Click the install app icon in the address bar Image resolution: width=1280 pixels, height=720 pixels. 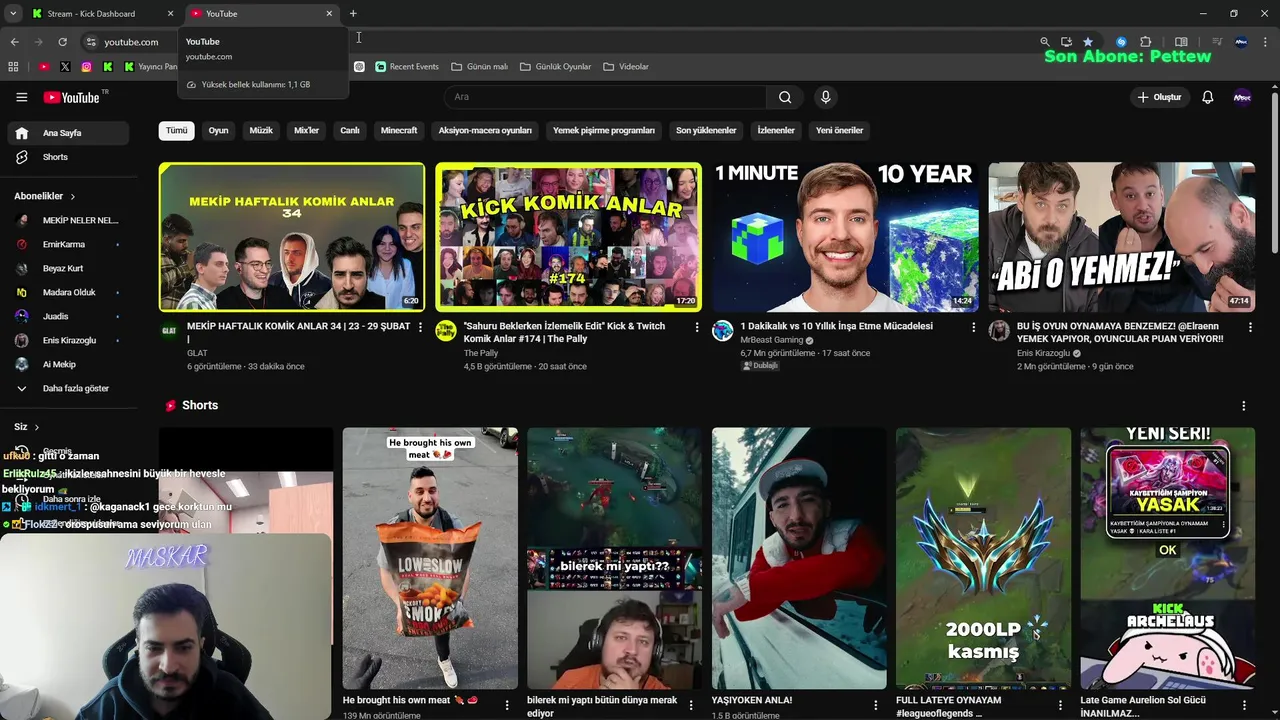pyautogui.click(x=1066, y=42)
